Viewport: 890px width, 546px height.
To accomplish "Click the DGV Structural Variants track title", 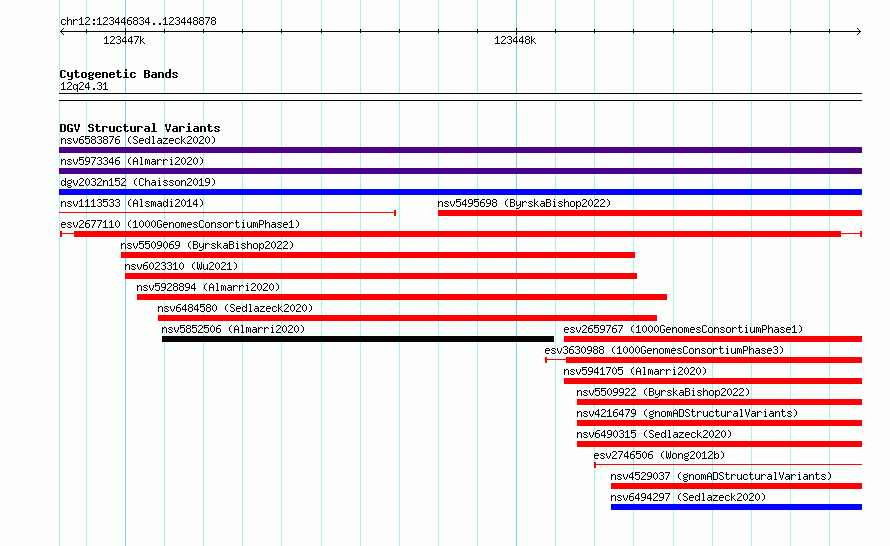I will tap(140, 128).
